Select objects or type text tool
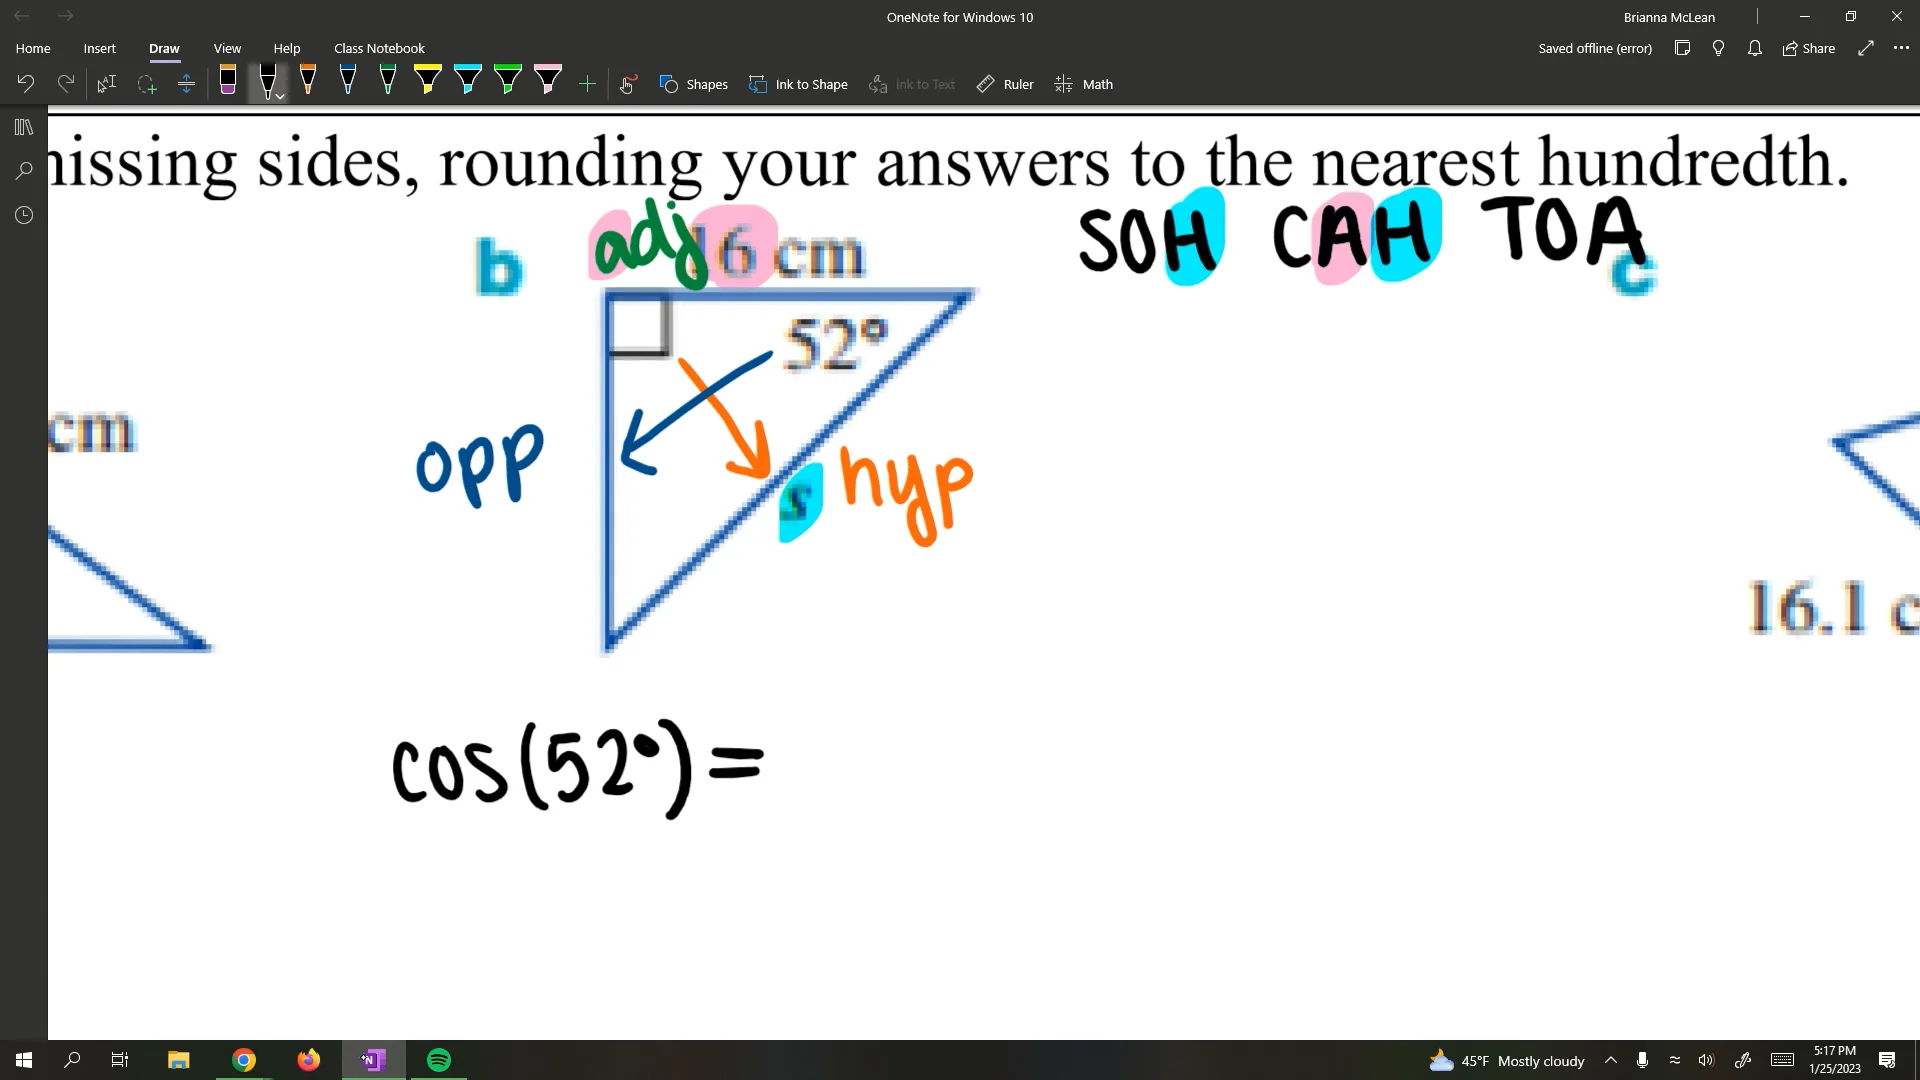This screenshot has width=1920, height=1080. (106, 84)
